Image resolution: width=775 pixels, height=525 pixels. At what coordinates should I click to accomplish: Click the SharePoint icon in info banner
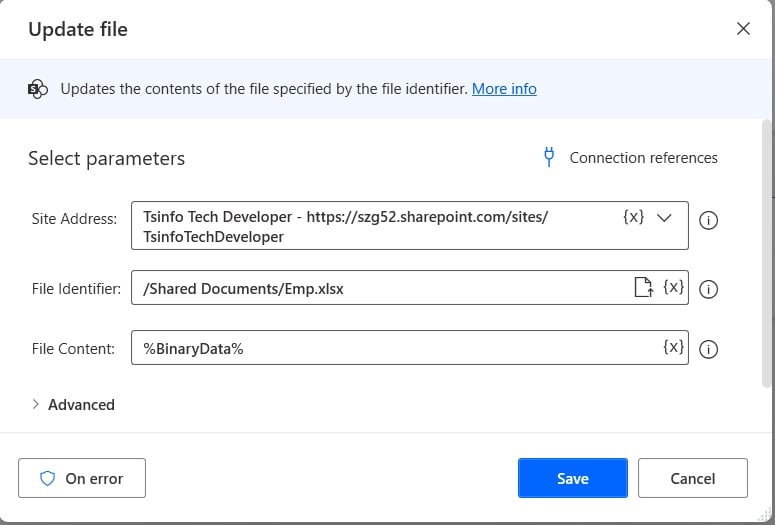38,89
